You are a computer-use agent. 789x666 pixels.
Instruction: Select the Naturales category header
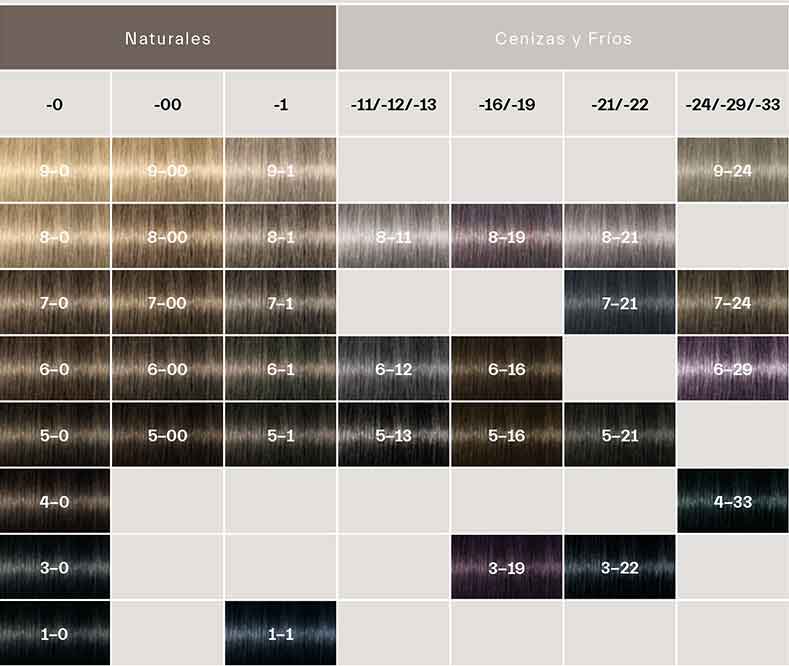[x=168, y=38]
